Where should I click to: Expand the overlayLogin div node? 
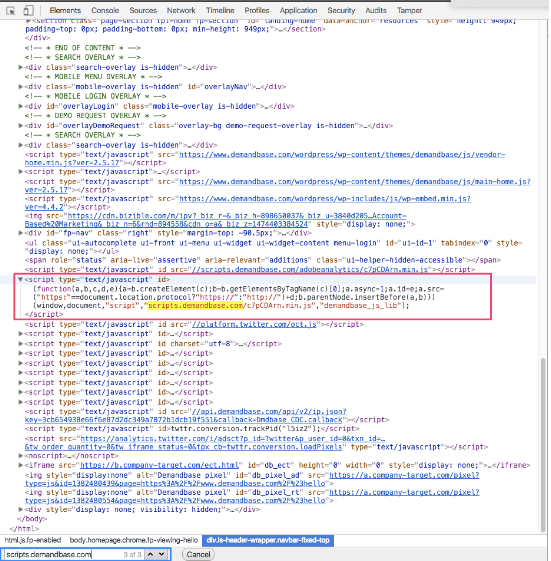click(x=21, y=106)
